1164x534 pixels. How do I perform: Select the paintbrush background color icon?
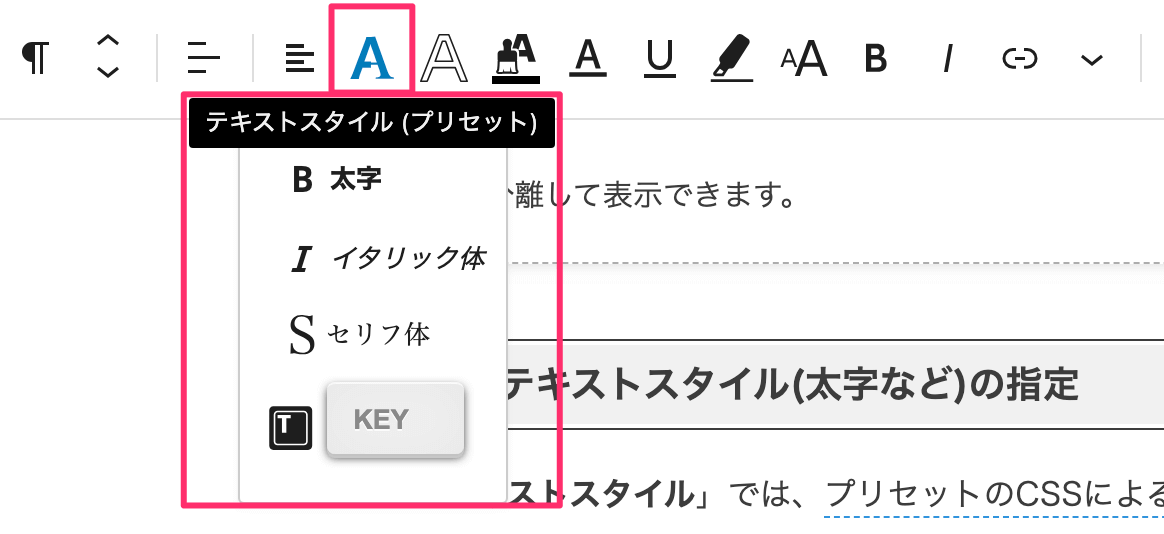click(516, 58)
